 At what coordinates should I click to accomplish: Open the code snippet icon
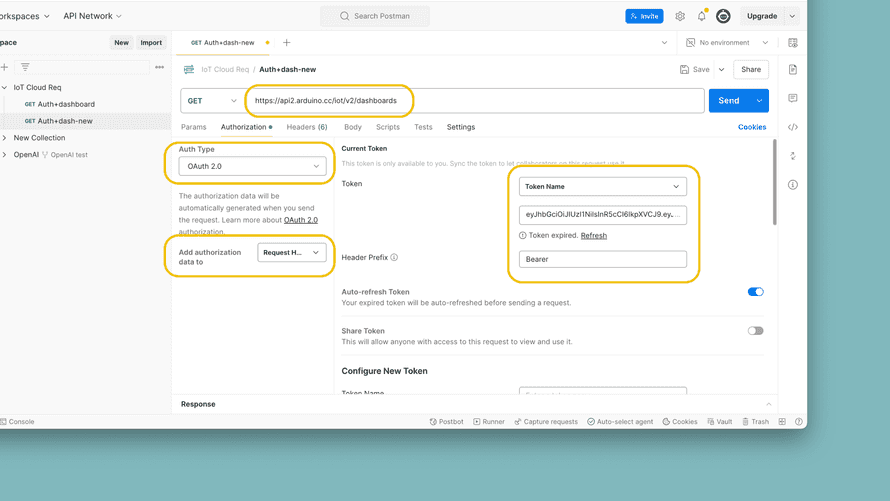tap(793, 127)
